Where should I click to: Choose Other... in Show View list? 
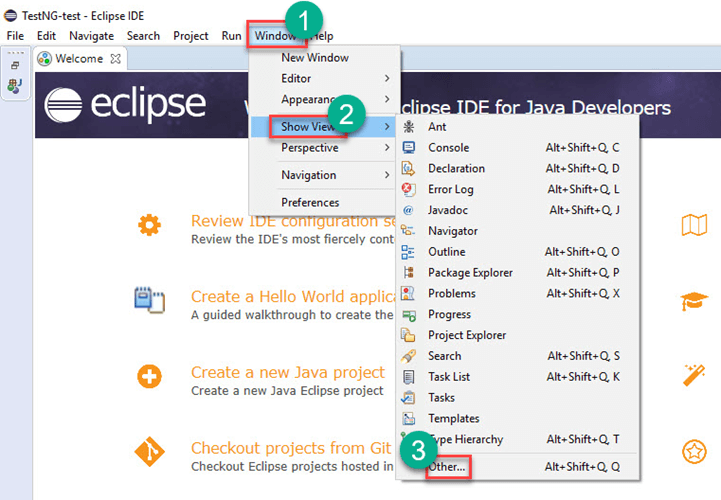tap(447, 467)
